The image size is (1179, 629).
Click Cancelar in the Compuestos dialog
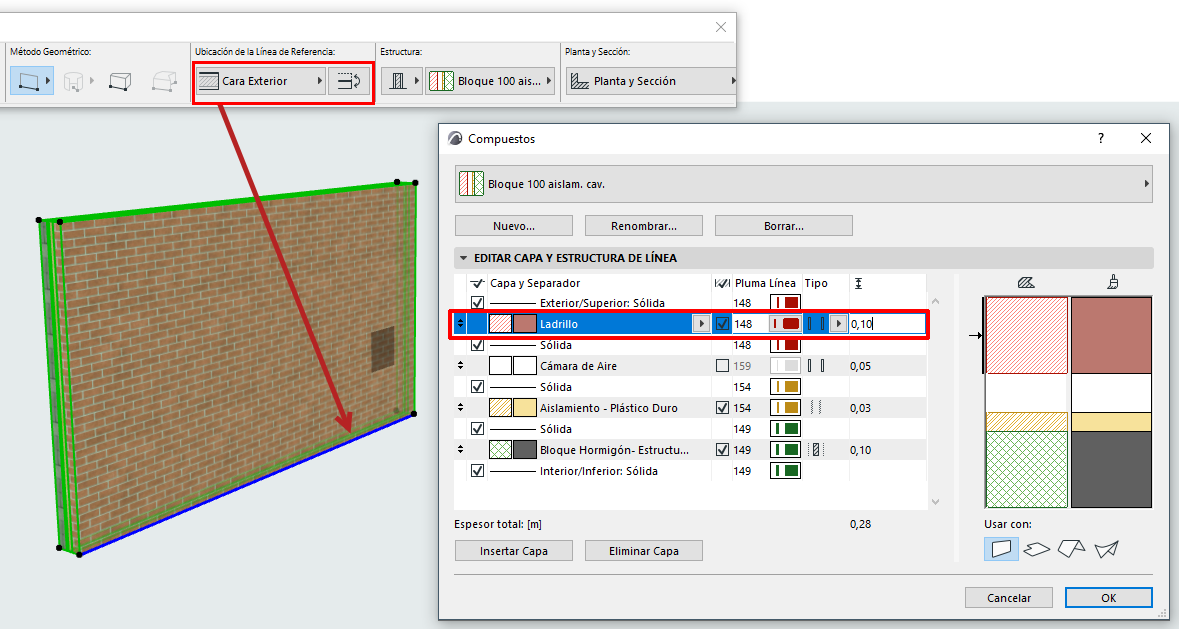click(1009, 597)
